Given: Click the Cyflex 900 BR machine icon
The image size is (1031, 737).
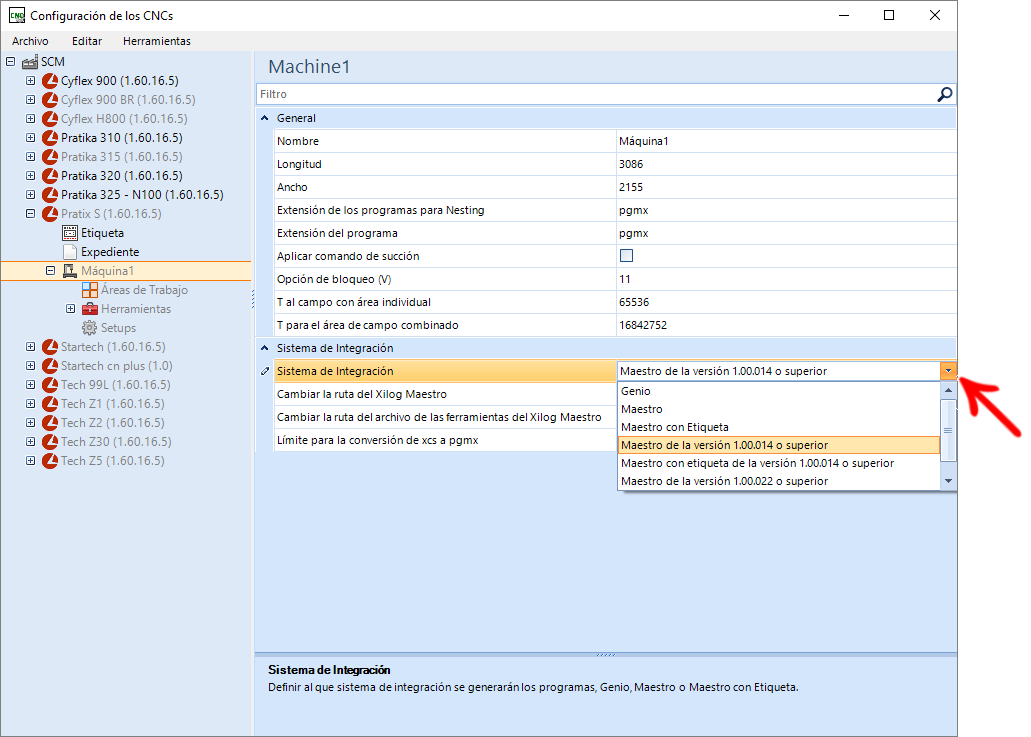Looking at the screenshot, I should coord(50,100).
